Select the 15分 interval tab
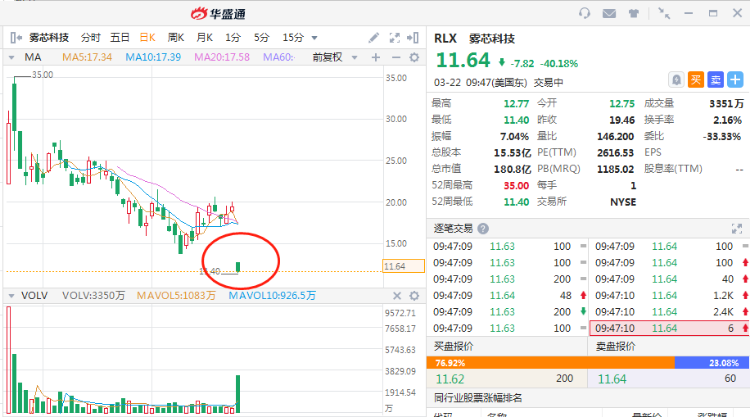Viewport: 750px width, 417px height. coord(293,37)
